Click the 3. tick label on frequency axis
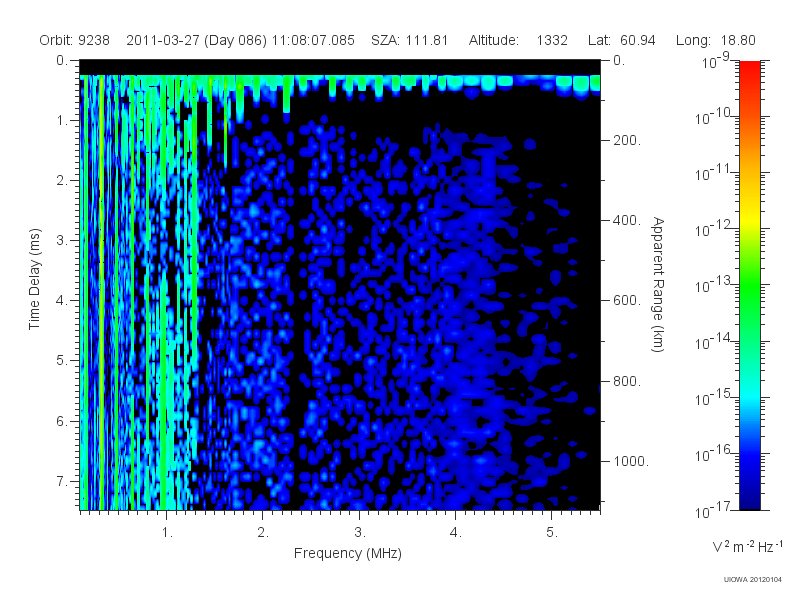This screenshot has width=800, height=600. click(x=360, y=533)
